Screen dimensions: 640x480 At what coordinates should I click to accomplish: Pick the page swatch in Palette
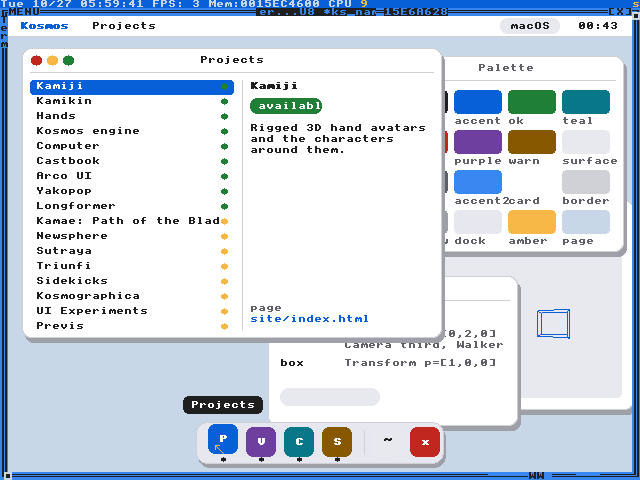coord(586,222)
